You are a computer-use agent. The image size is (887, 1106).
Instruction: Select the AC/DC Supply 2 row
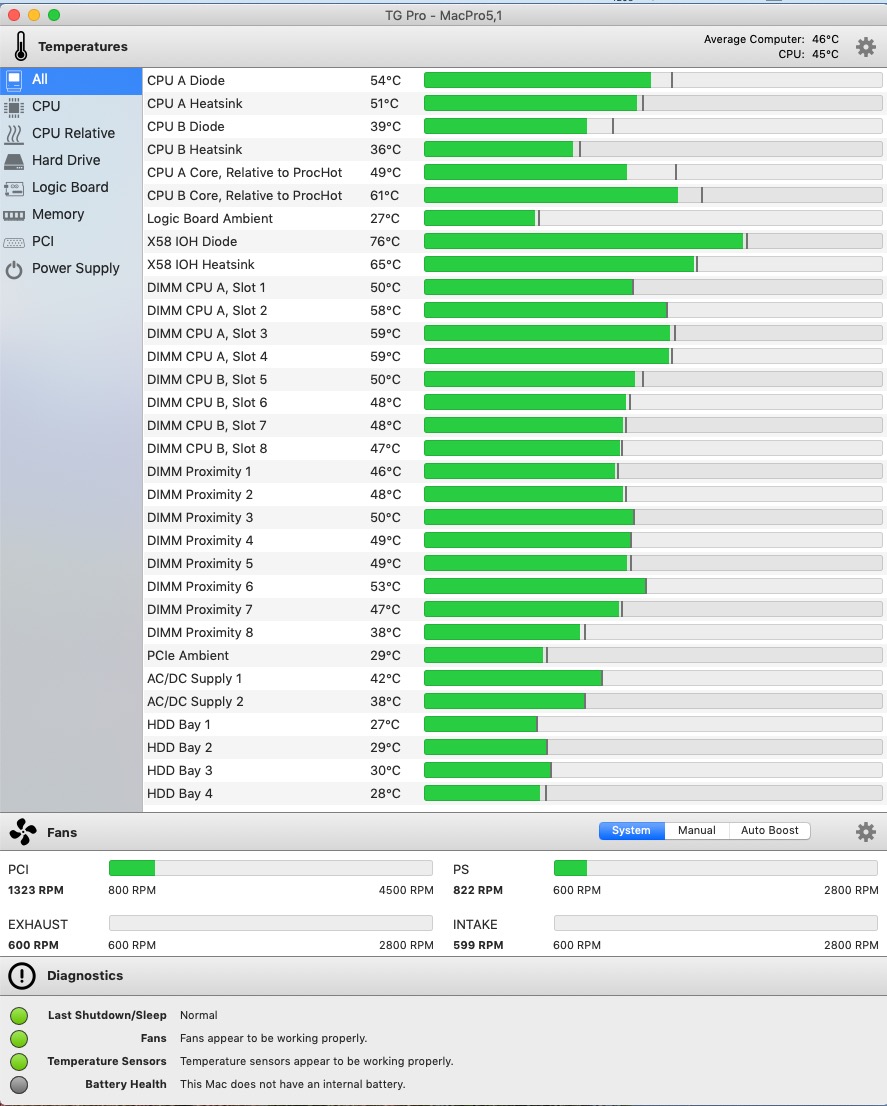tap(514, 701)
